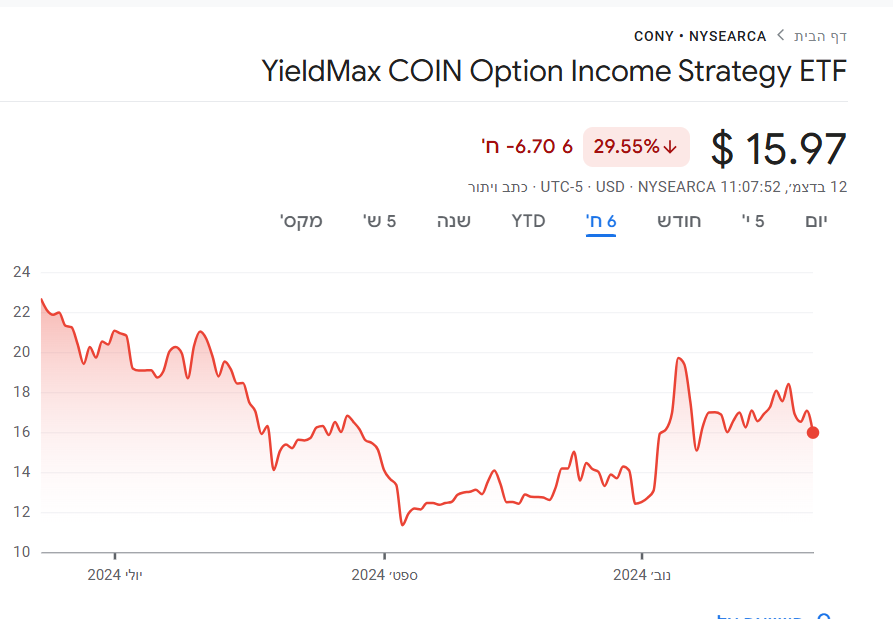Screen dimensions: 893x619
Task: Select the שנה one-year range tab
Action: [453, 221]
